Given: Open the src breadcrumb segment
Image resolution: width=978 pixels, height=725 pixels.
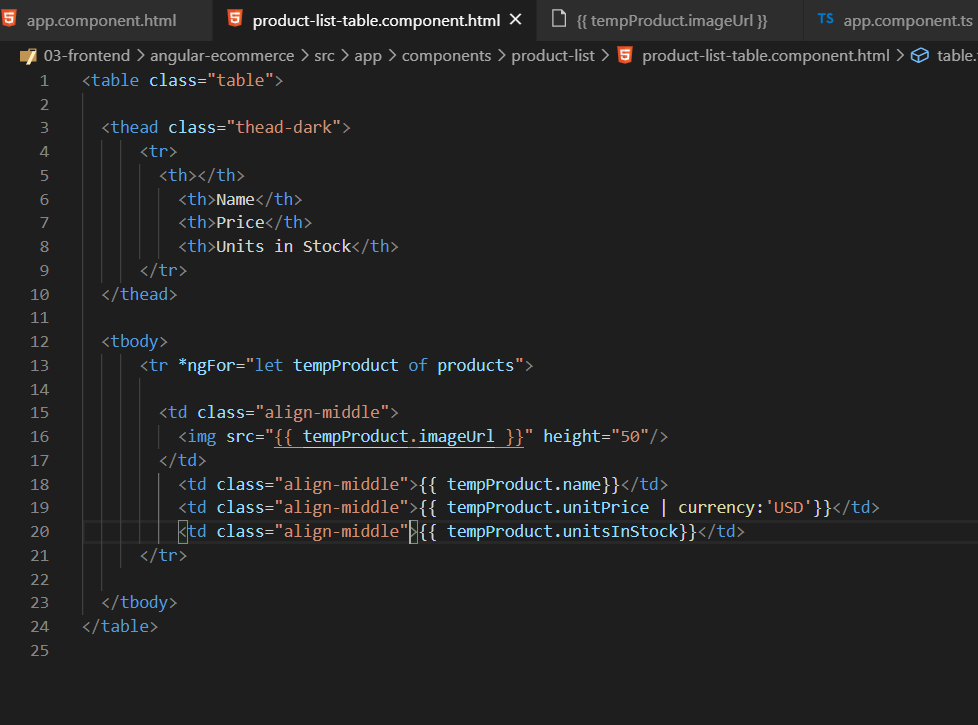Looking at the screenshot, I should (324, 56).
